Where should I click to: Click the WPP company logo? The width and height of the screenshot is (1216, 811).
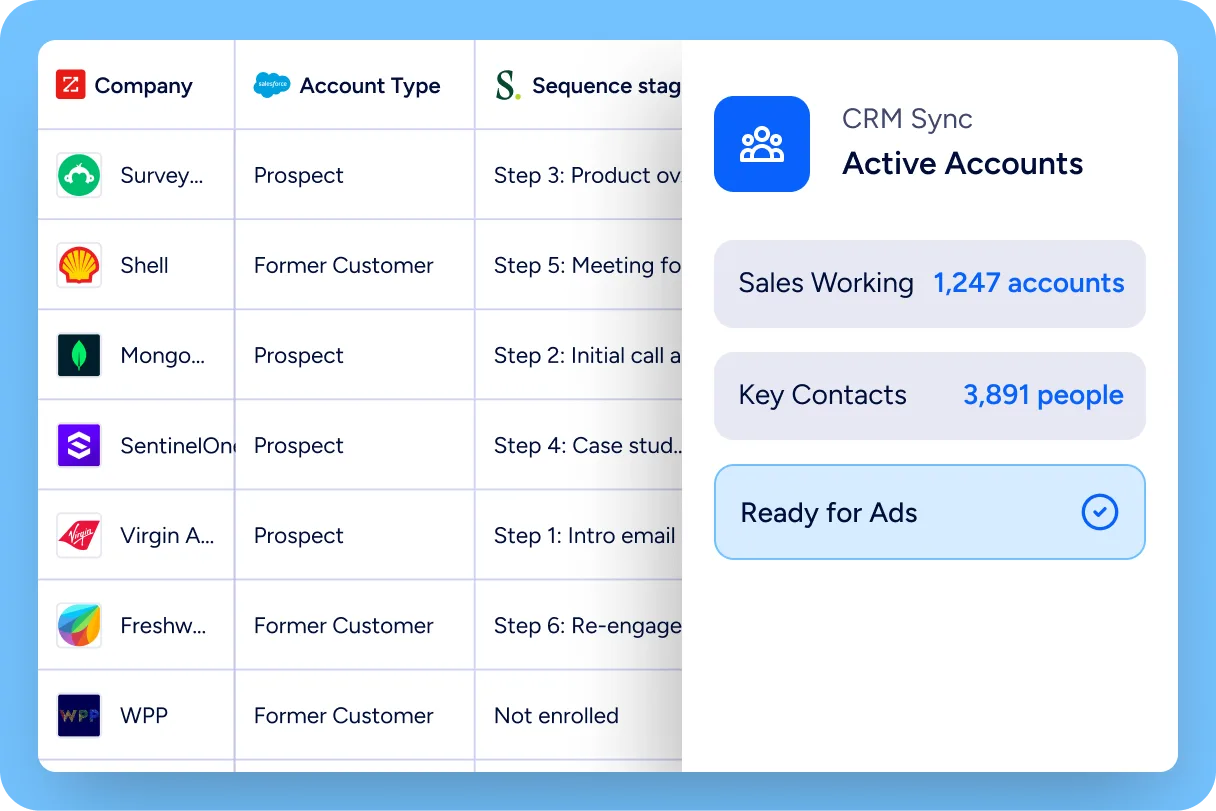point(79,715)
